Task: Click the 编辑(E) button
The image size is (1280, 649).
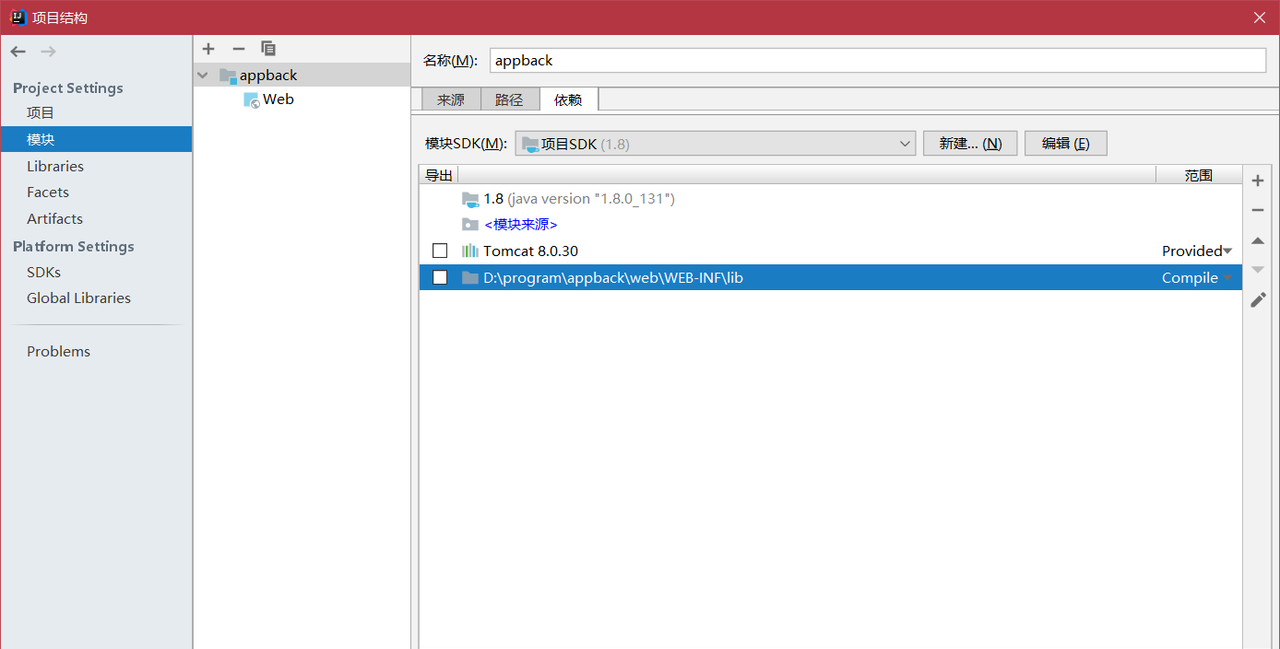Action: click(x=1065, y=143)
